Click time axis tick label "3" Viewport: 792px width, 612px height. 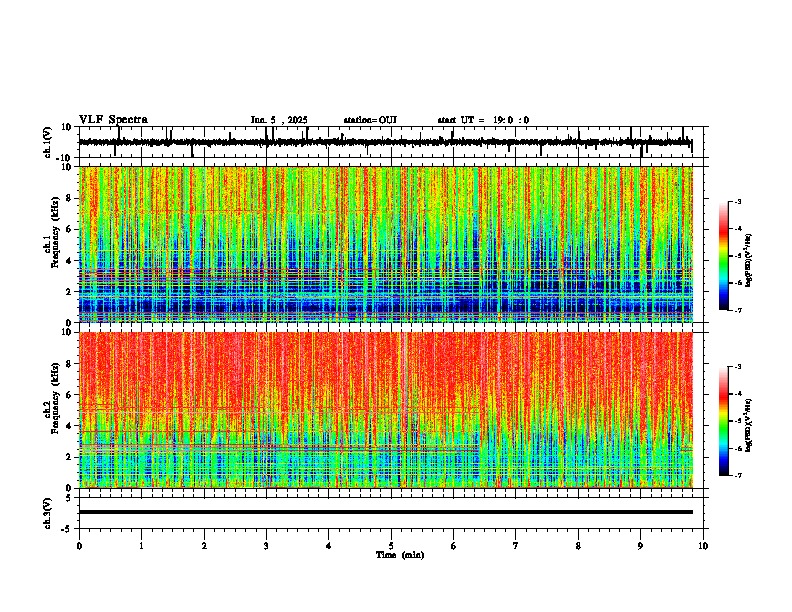click(x=266, y=546)
